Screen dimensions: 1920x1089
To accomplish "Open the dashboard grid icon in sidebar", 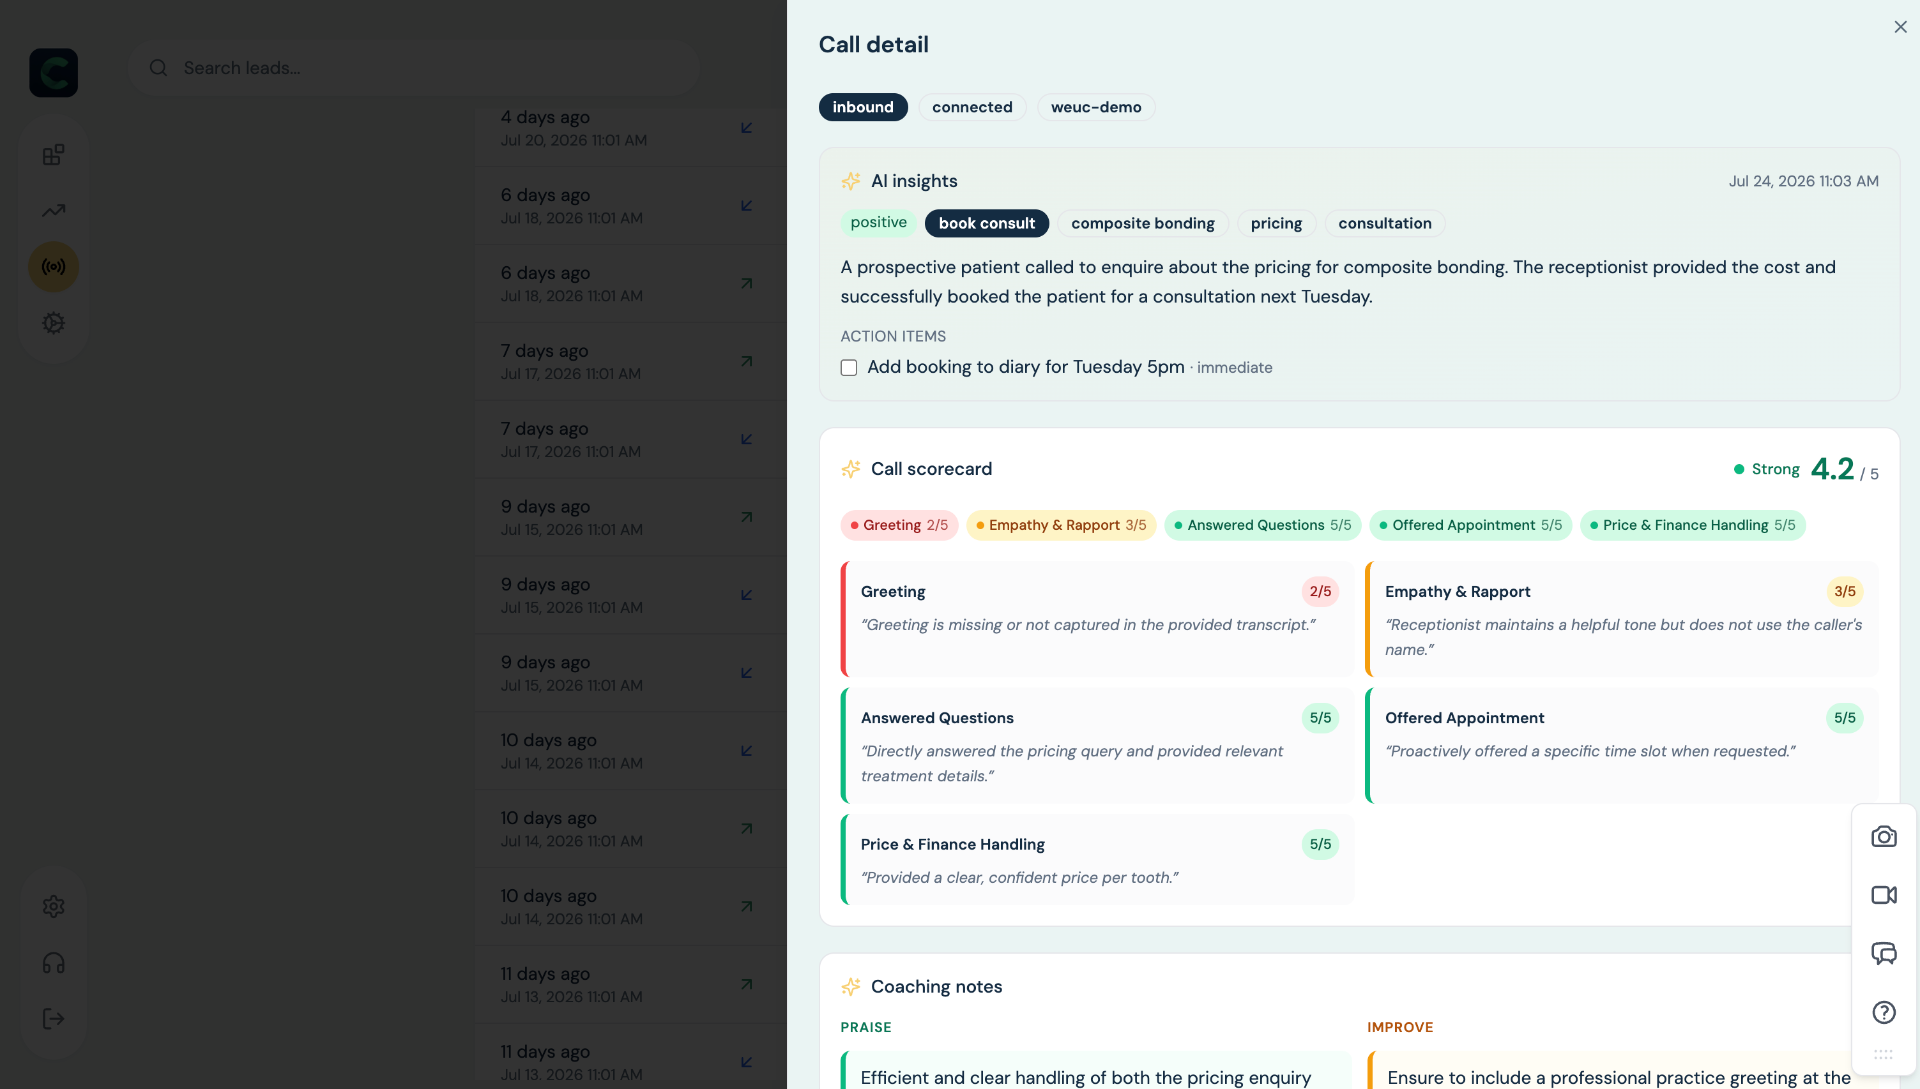I will (x=54, y=155).
